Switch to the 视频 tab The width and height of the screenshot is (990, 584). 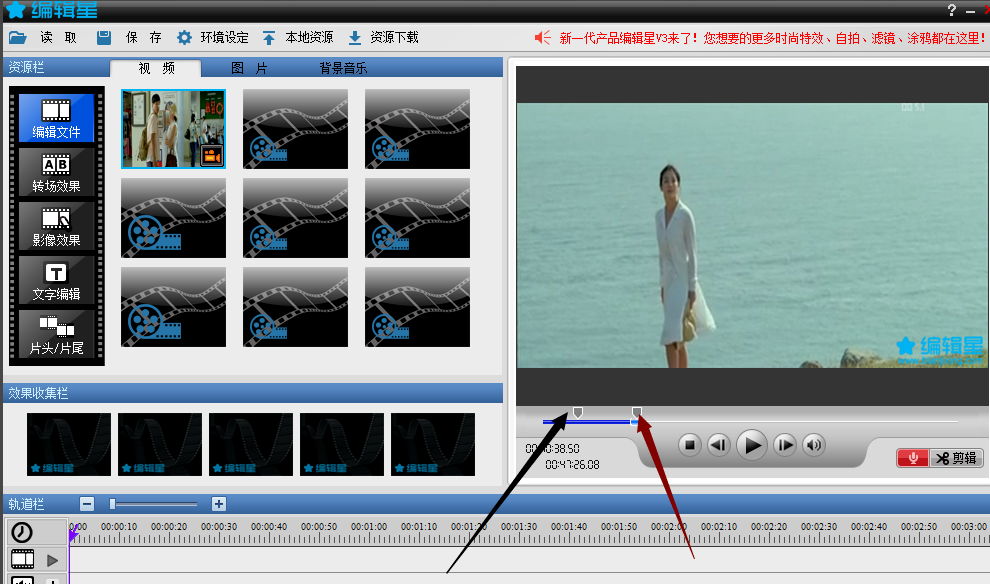click(156, 68)
